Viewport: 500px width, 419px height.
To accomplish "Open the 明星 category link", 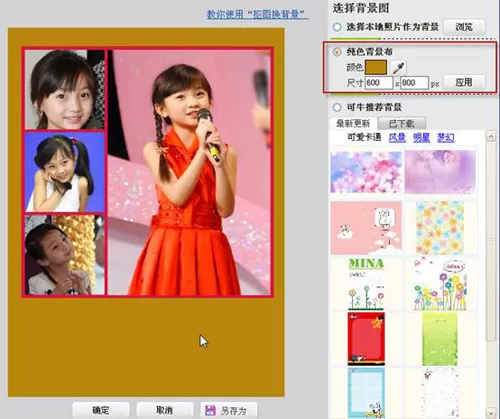I will click(x=421, y=137).
